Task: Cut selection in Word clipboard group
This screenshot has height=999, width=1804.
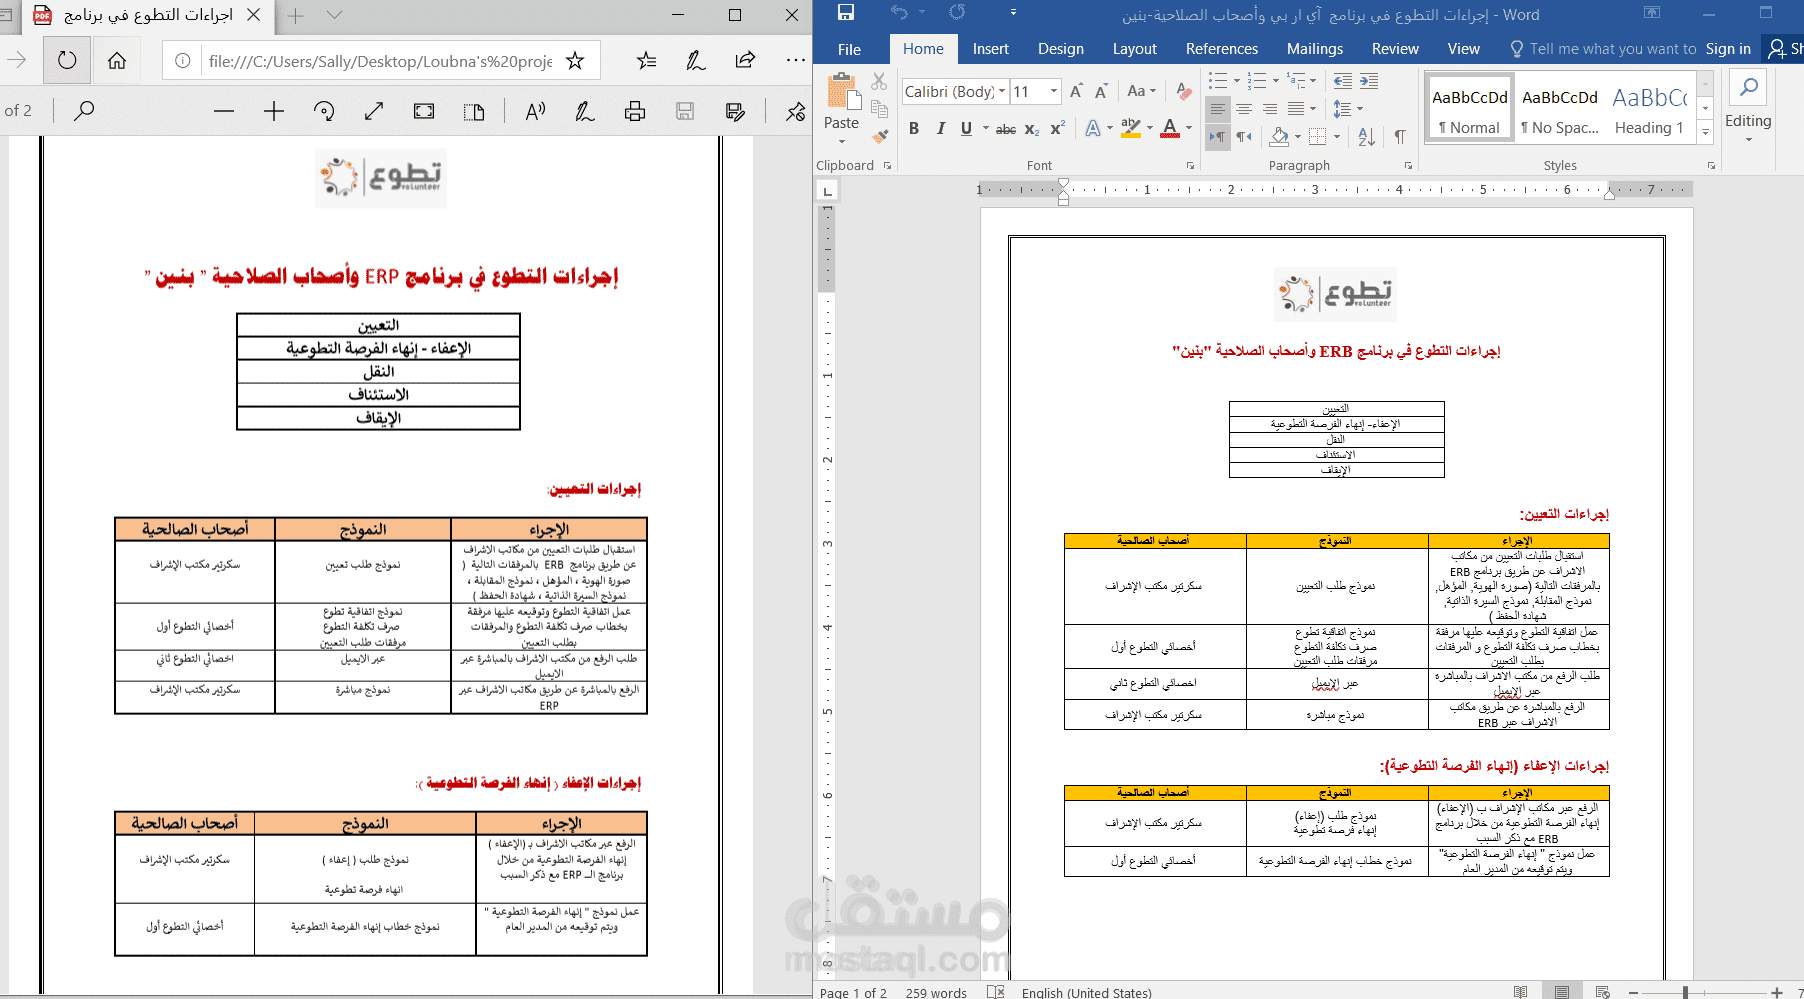Action: (879, 81)
